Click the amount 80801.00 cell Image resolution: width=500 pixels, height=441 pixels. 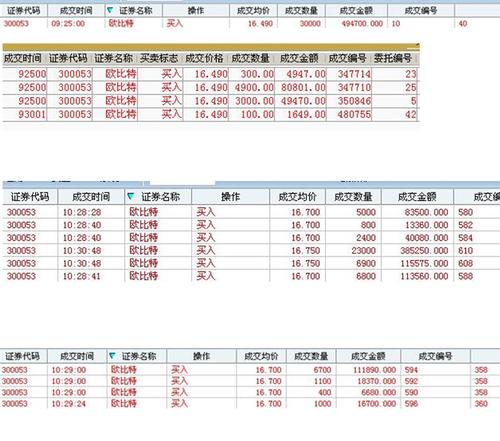pos(303,88)
